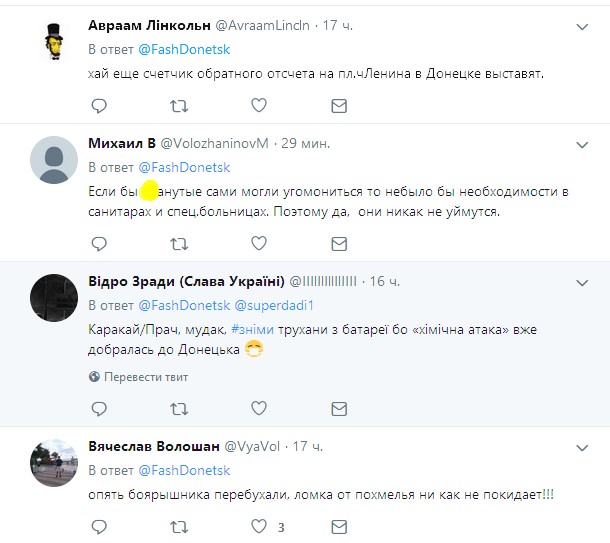This screenshot has width=610, height=543.
Task: Like Михаил В's tweet
Action: click(259, 243)
